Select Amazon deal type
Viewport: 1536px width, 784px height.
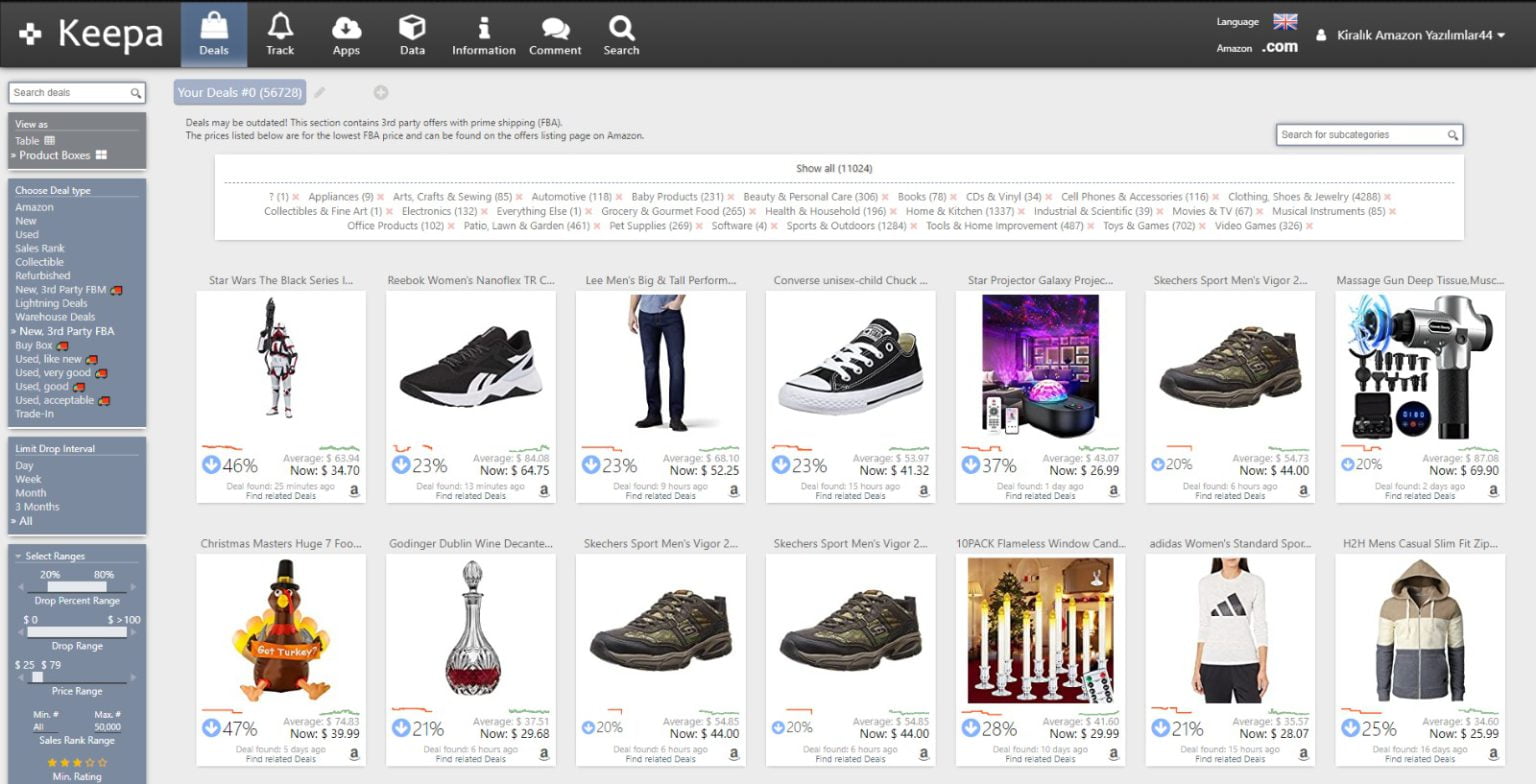[34, 207]
